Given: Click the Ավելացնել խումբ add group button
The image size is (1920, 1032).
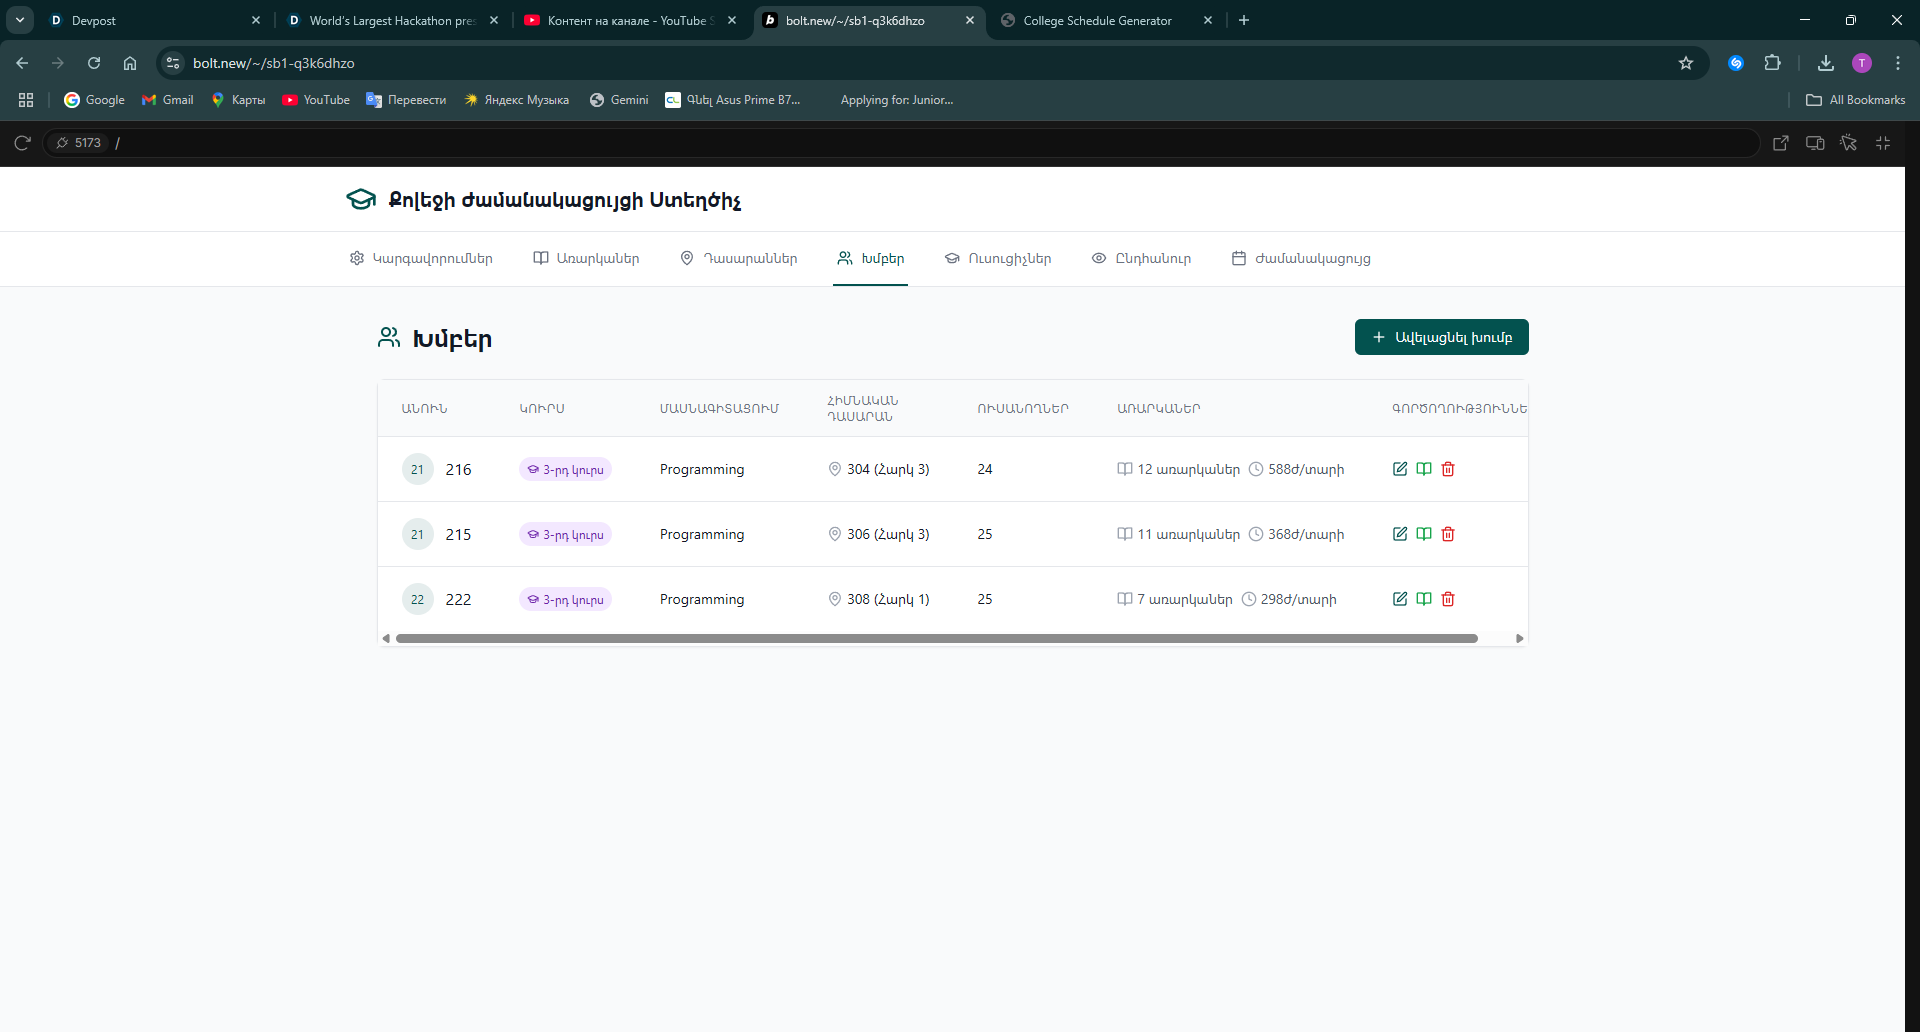Looking at the screenshot, I should click(x=1442, y=337).
